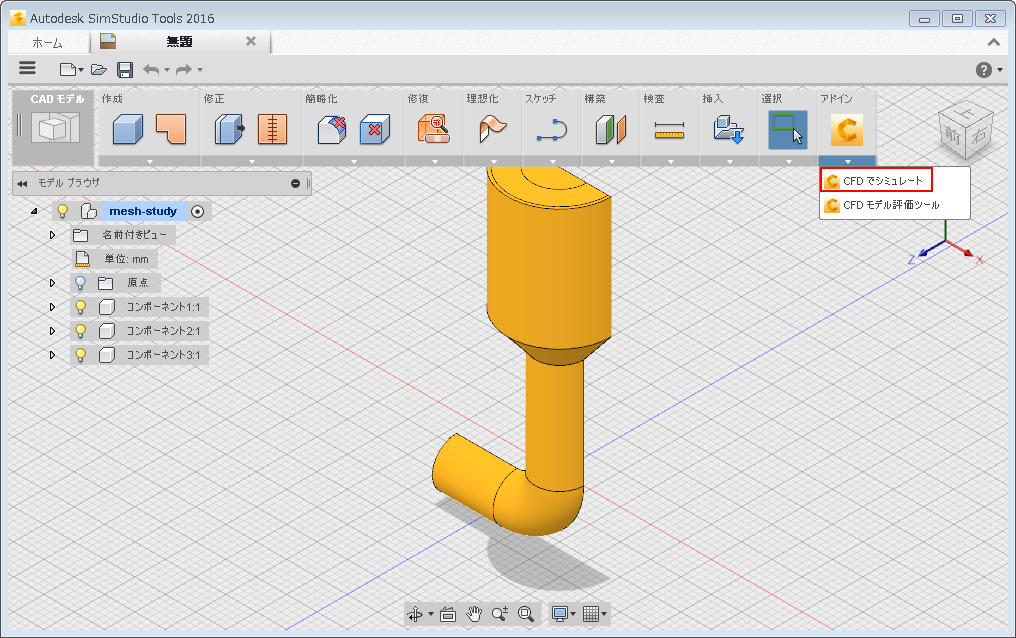Open the undo history dropdown
Image resolution: width=1016 pixels, height=638 pixels.
point(167,70)
